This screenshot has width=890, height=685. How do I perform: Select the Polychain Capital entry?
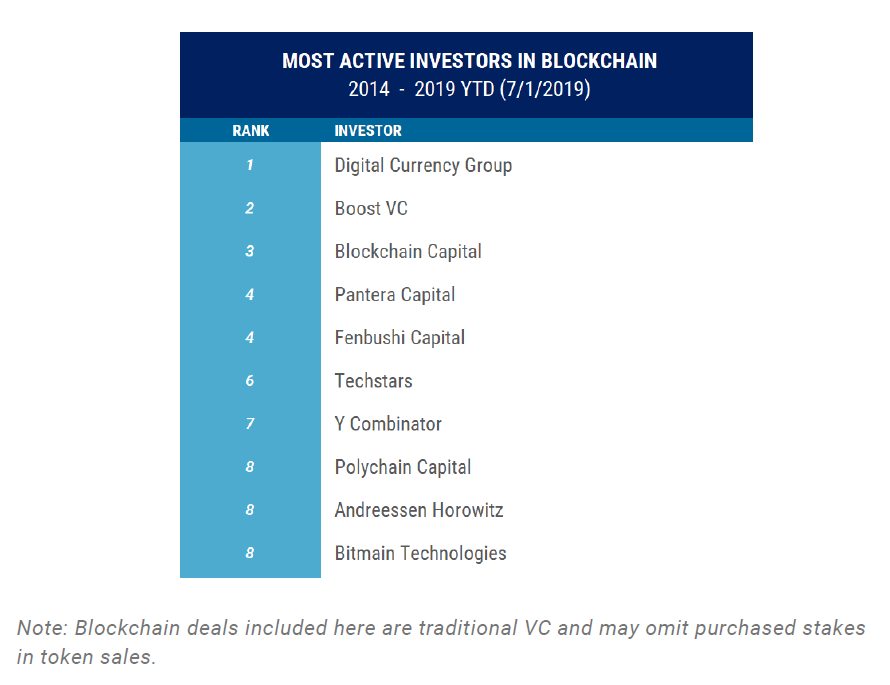pyautogui.click(x=403, y=466)
